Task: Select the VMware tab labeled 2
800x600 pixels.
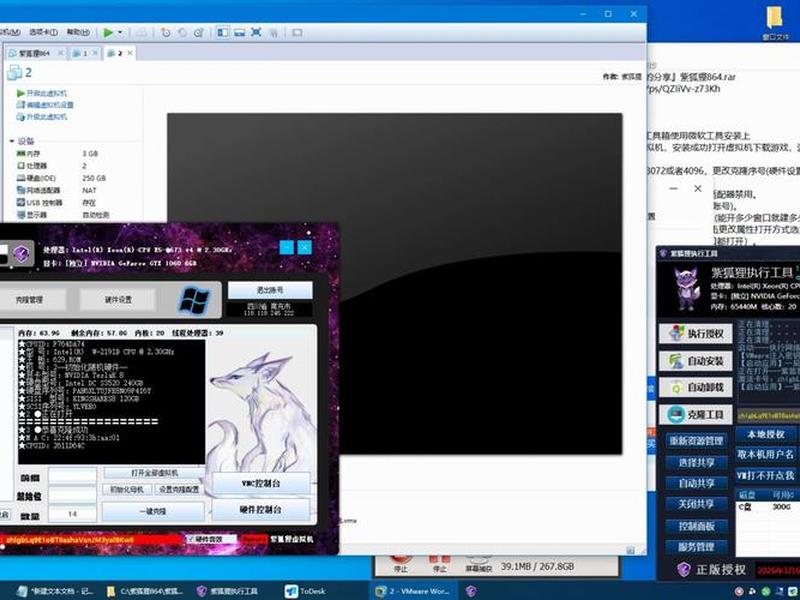Action: point(119,53)
